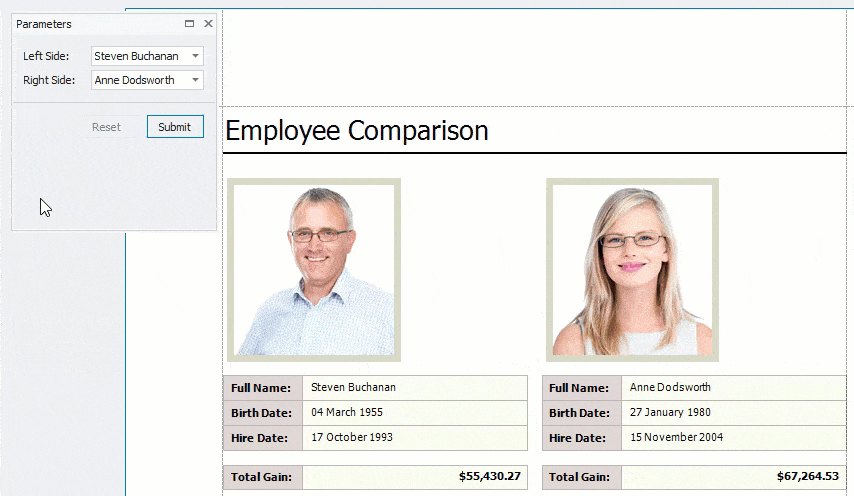This screenshot has width=854, height=496.
Task: Expand the Left Side dropdown arrow
Action: 196,57
